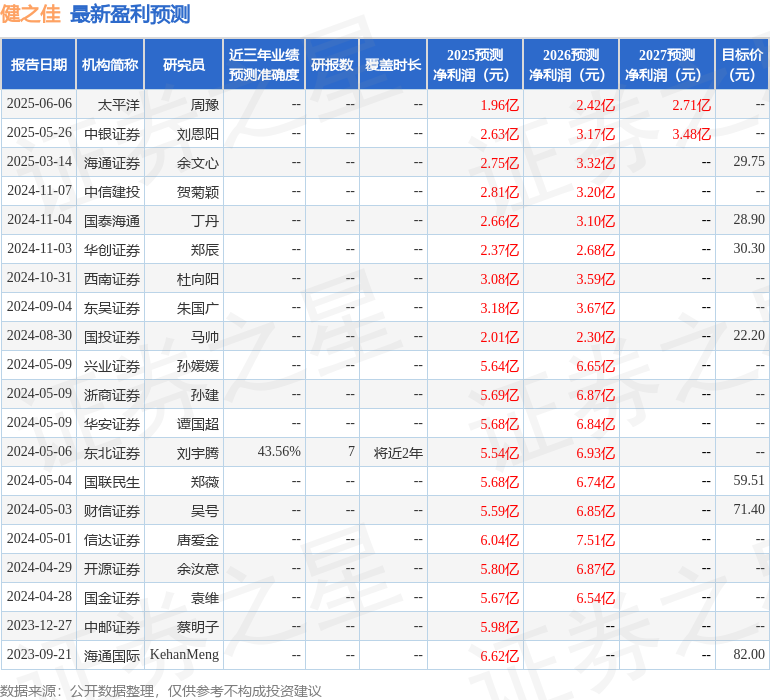This screenshot has width=770, height=700.
Task: Click the 2026预测净利润 column header
Action: coord(571,64)
